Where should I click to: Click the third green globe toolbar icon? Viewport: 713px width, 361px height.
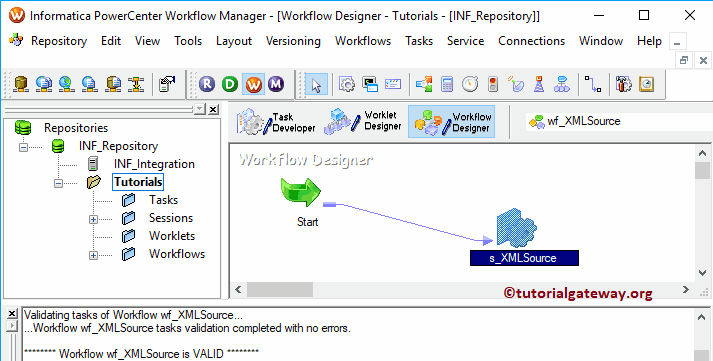tap(66, 84)
